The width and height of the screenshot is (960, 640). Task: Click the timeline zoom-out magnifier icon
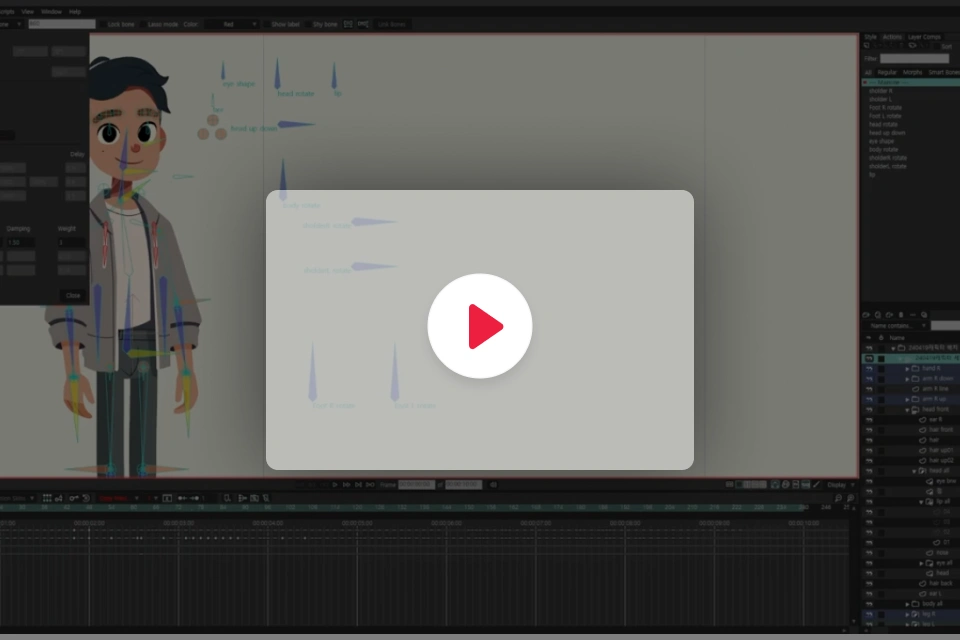[x=839, y=498]
